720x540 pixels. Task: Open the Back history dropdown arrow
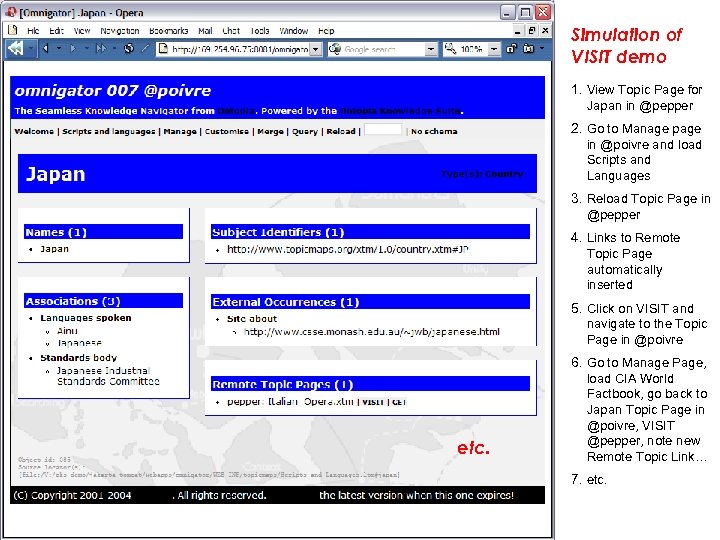(59, 48)
